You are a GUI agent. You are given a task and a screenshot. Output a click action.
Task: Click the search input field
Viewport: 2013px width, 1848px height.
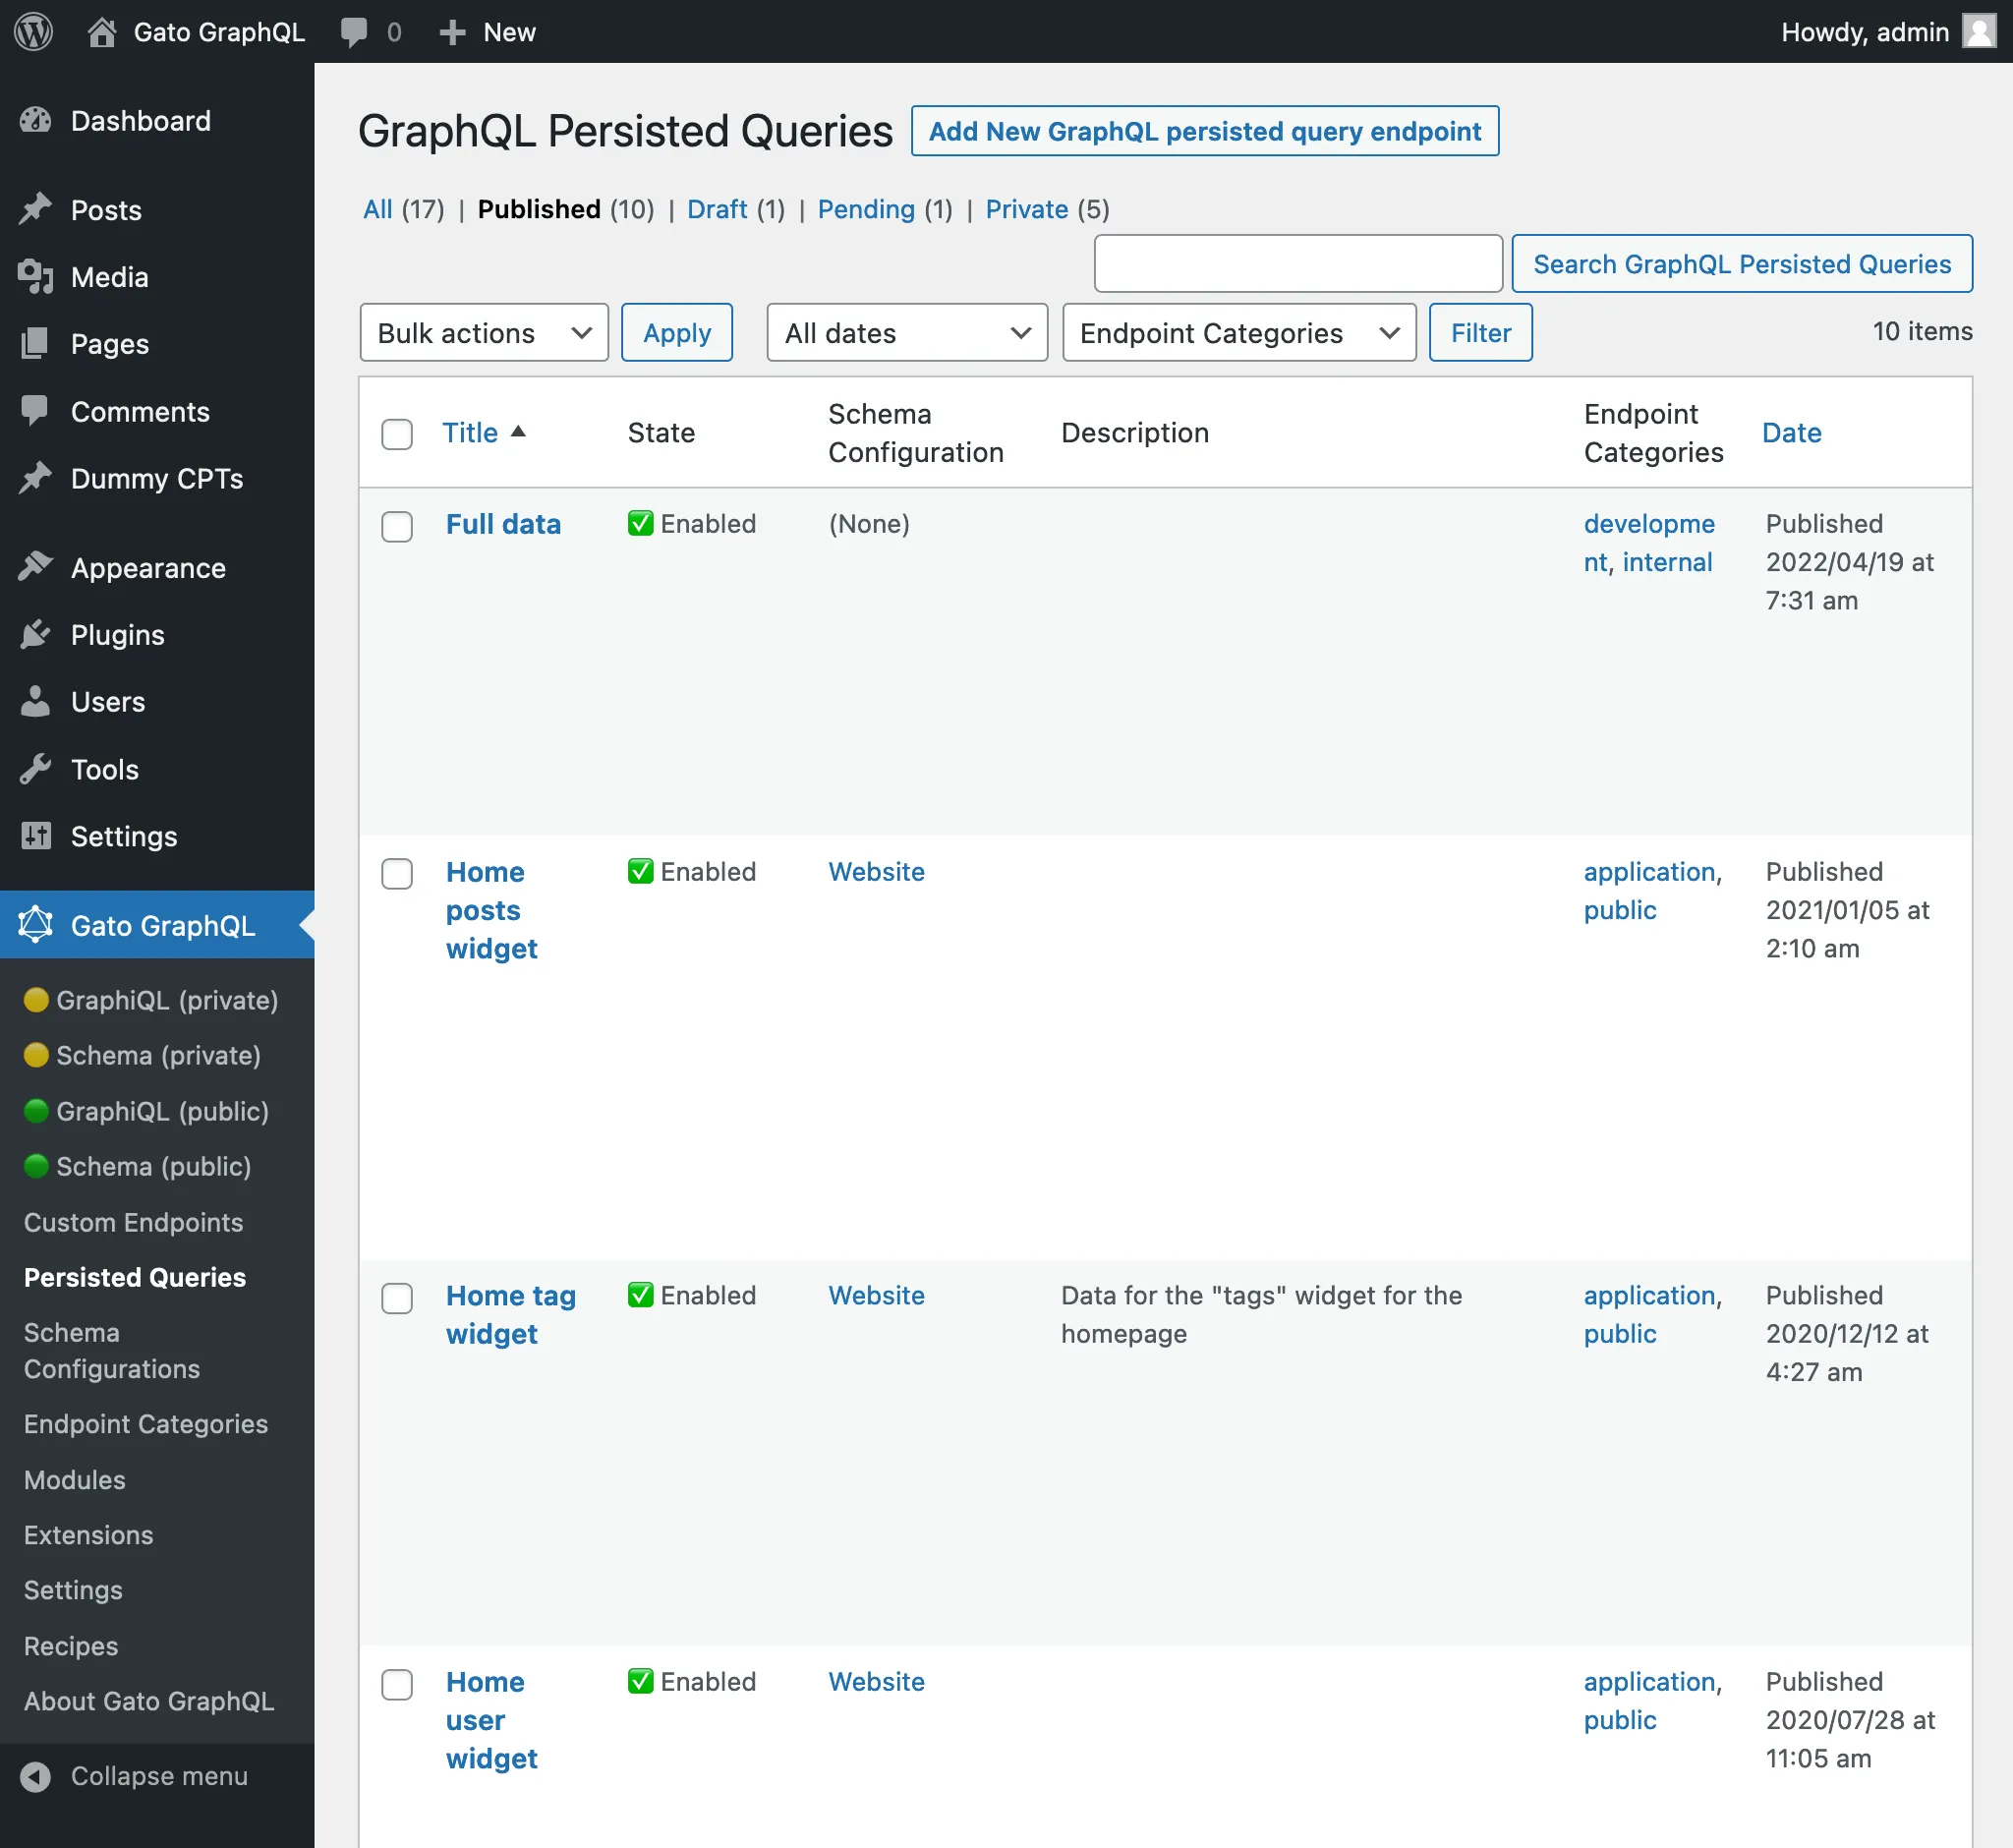click(x=1295, y=263)
